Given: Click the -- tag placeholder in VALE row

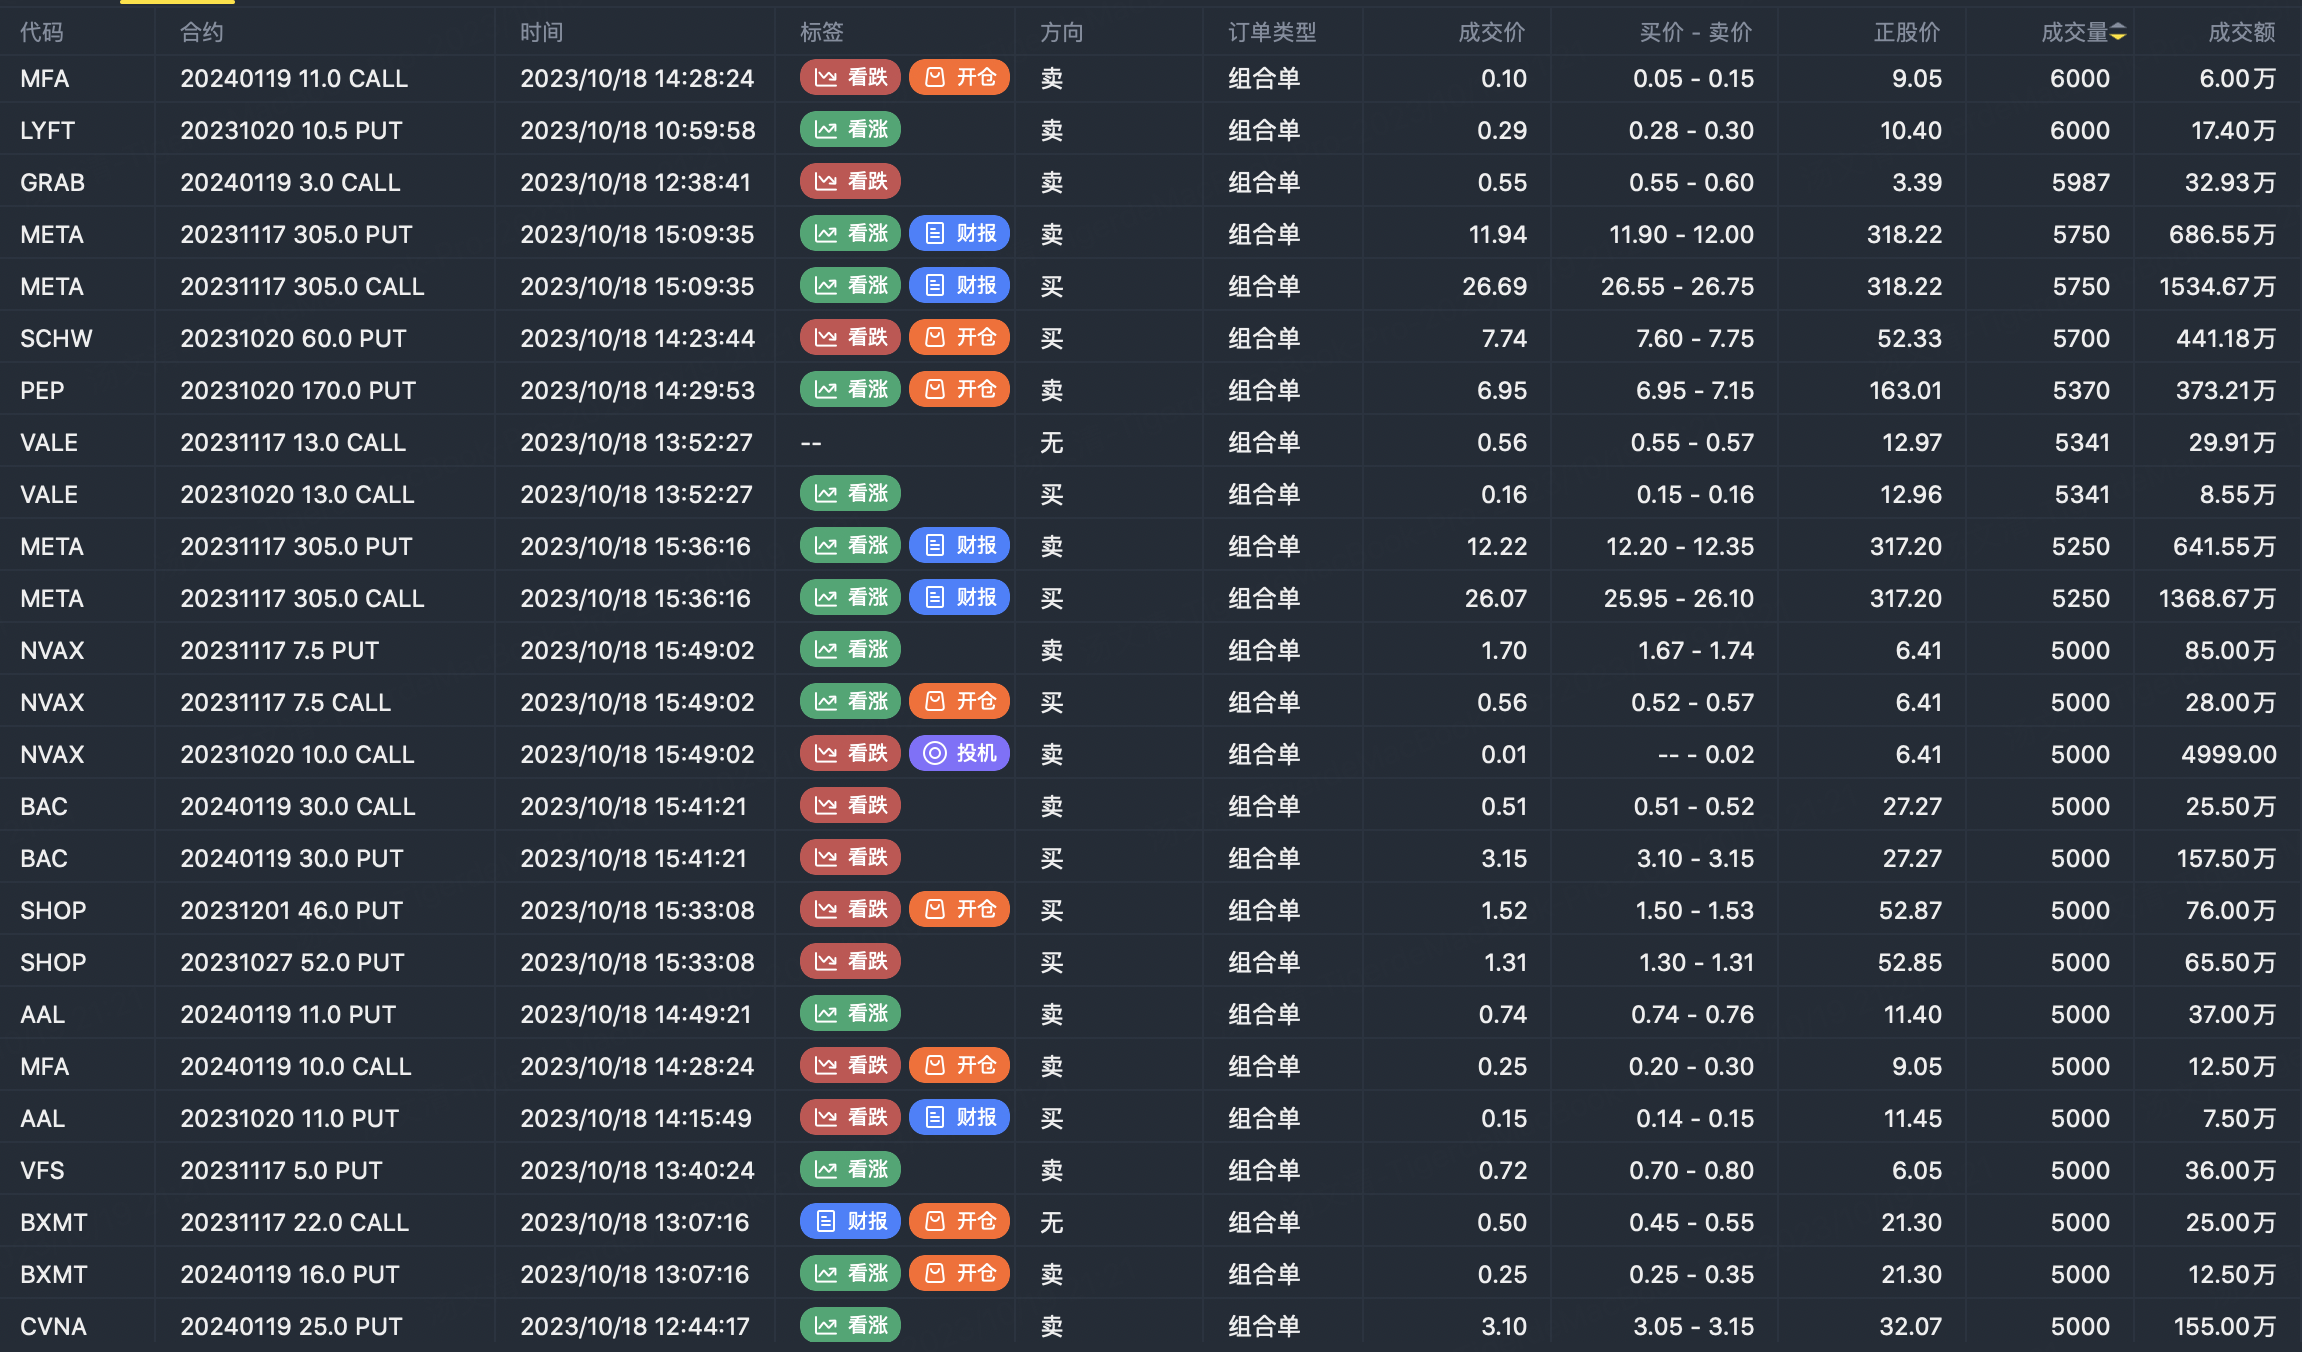Looking at the screenshot, I should coord(811,443).
